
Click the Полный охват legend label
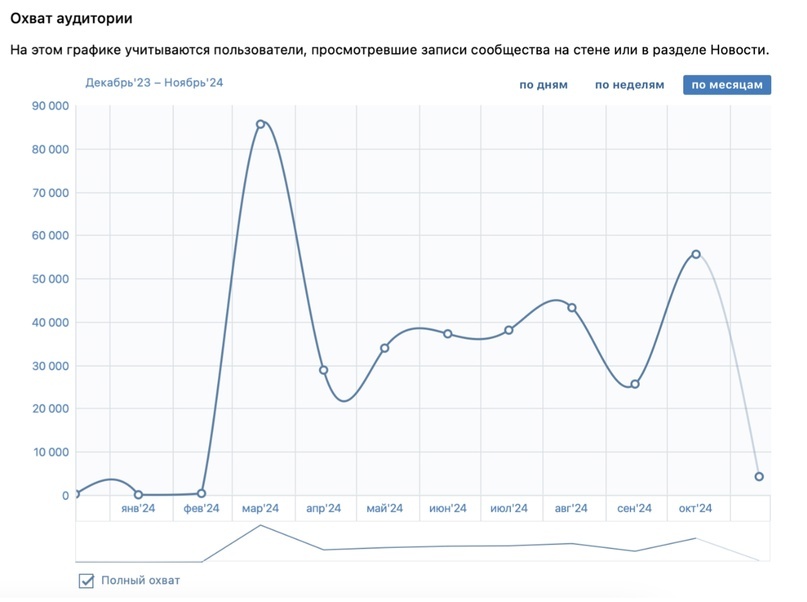(x=140, y=580)
